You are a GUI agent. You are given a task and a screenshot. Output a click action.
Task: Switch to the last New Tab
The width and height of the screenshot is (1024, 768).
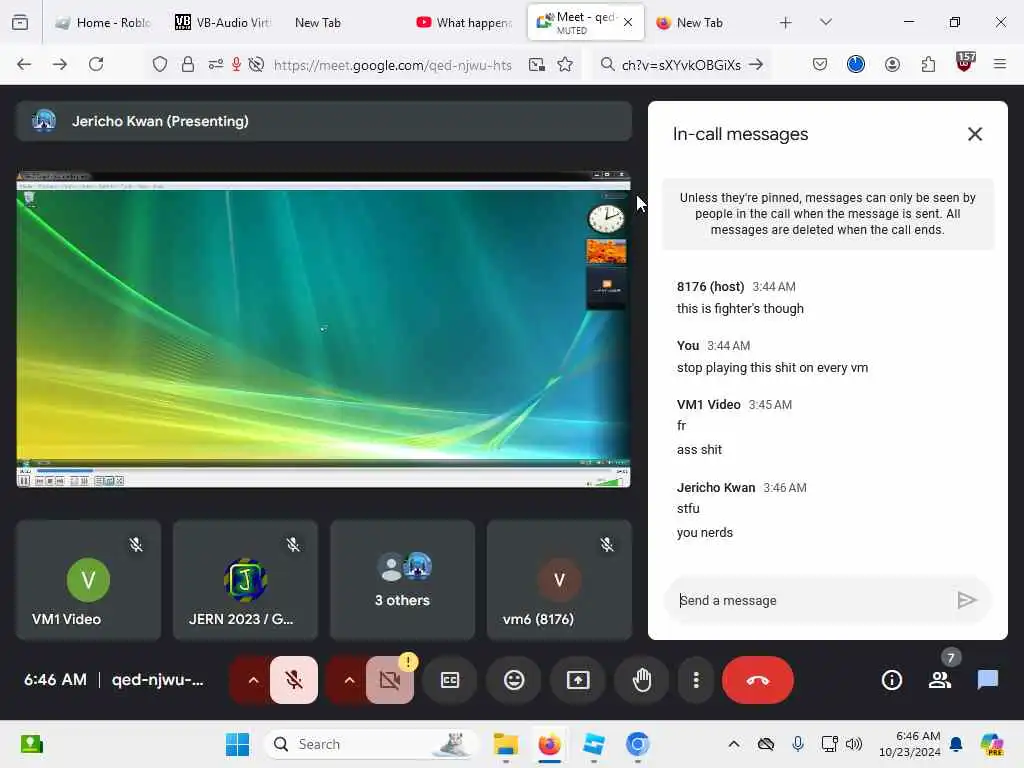tap(699, 23)
